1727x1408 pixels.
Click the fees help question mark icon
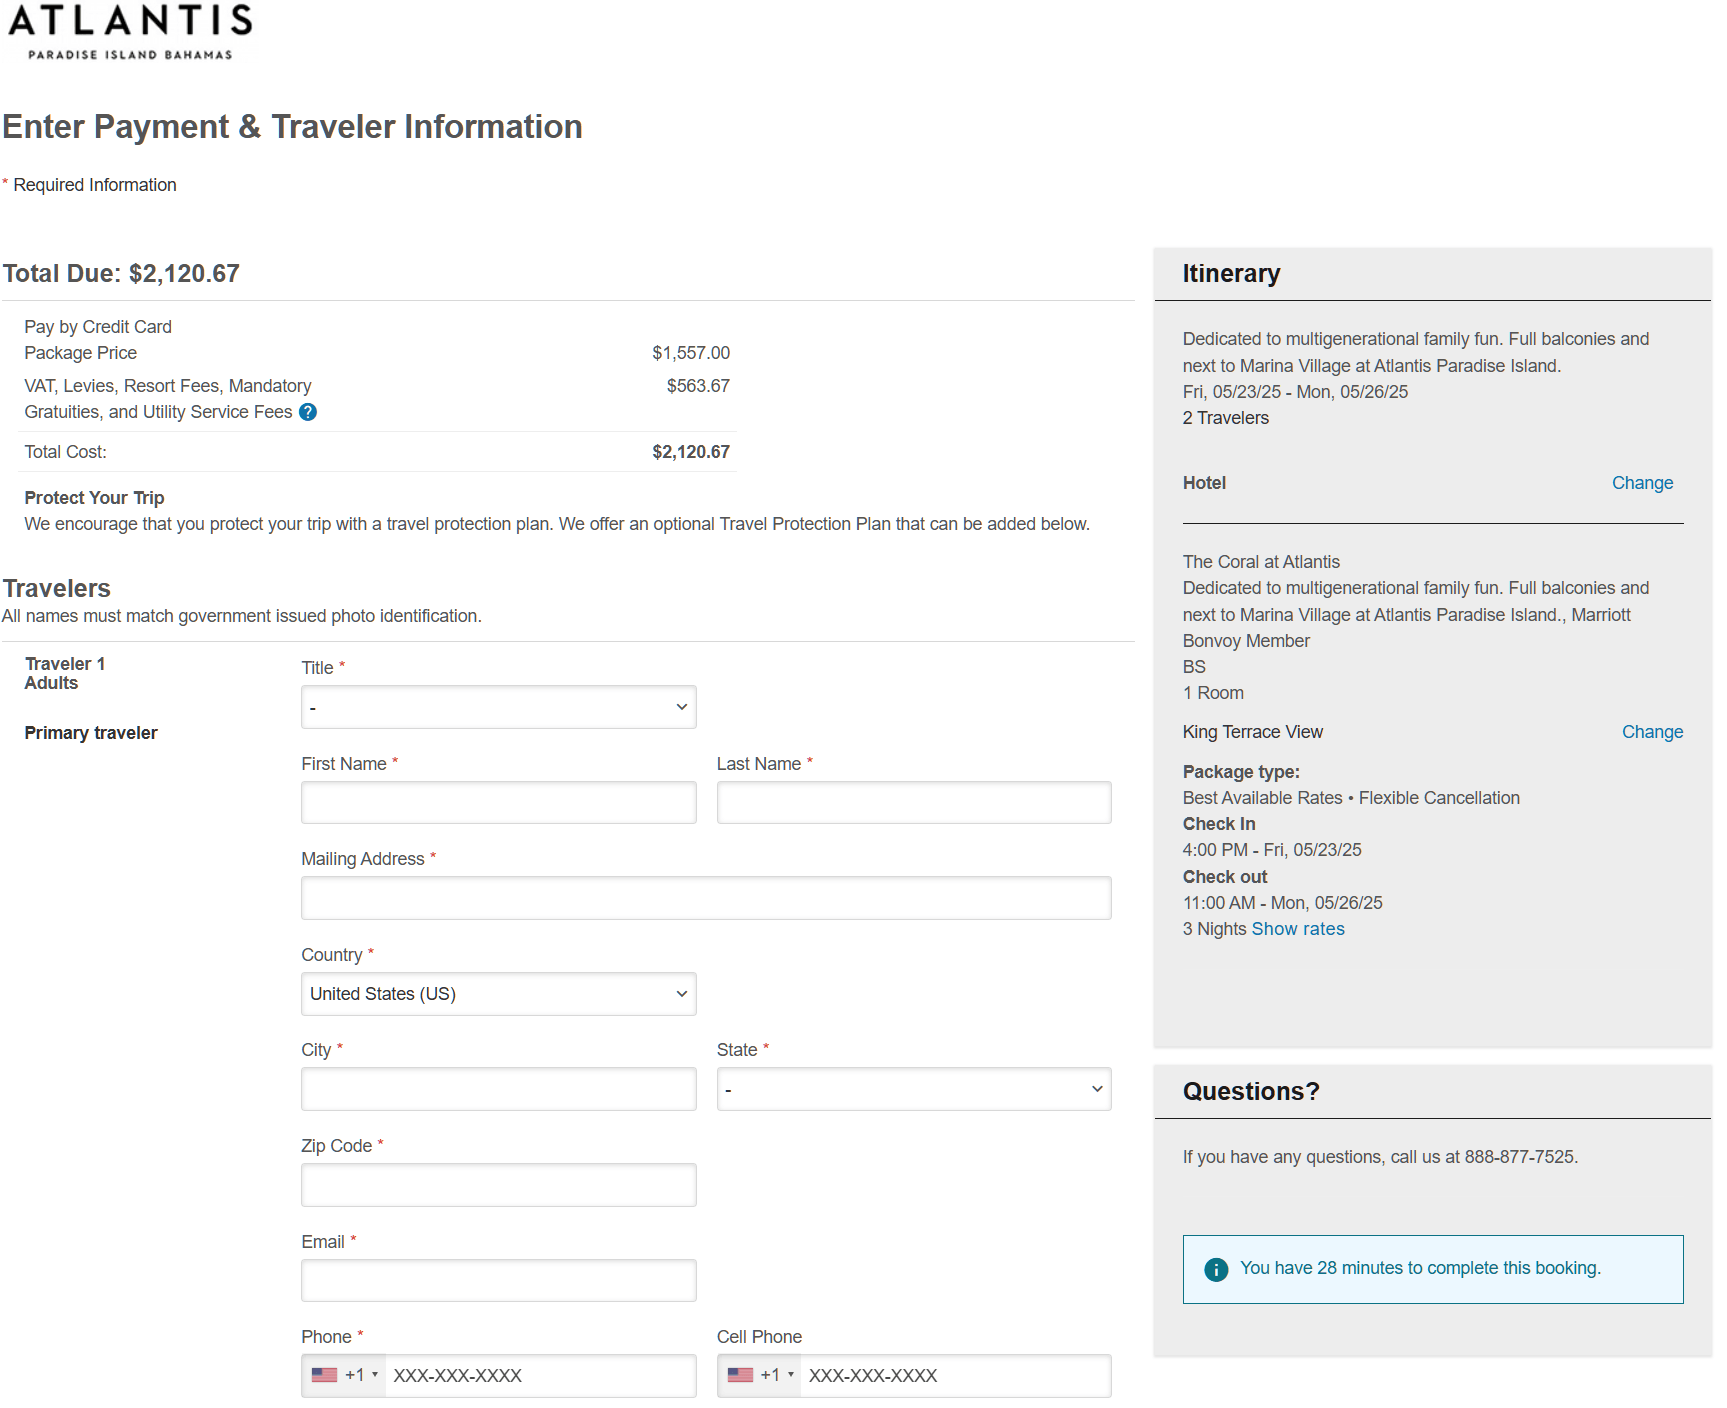308,412
